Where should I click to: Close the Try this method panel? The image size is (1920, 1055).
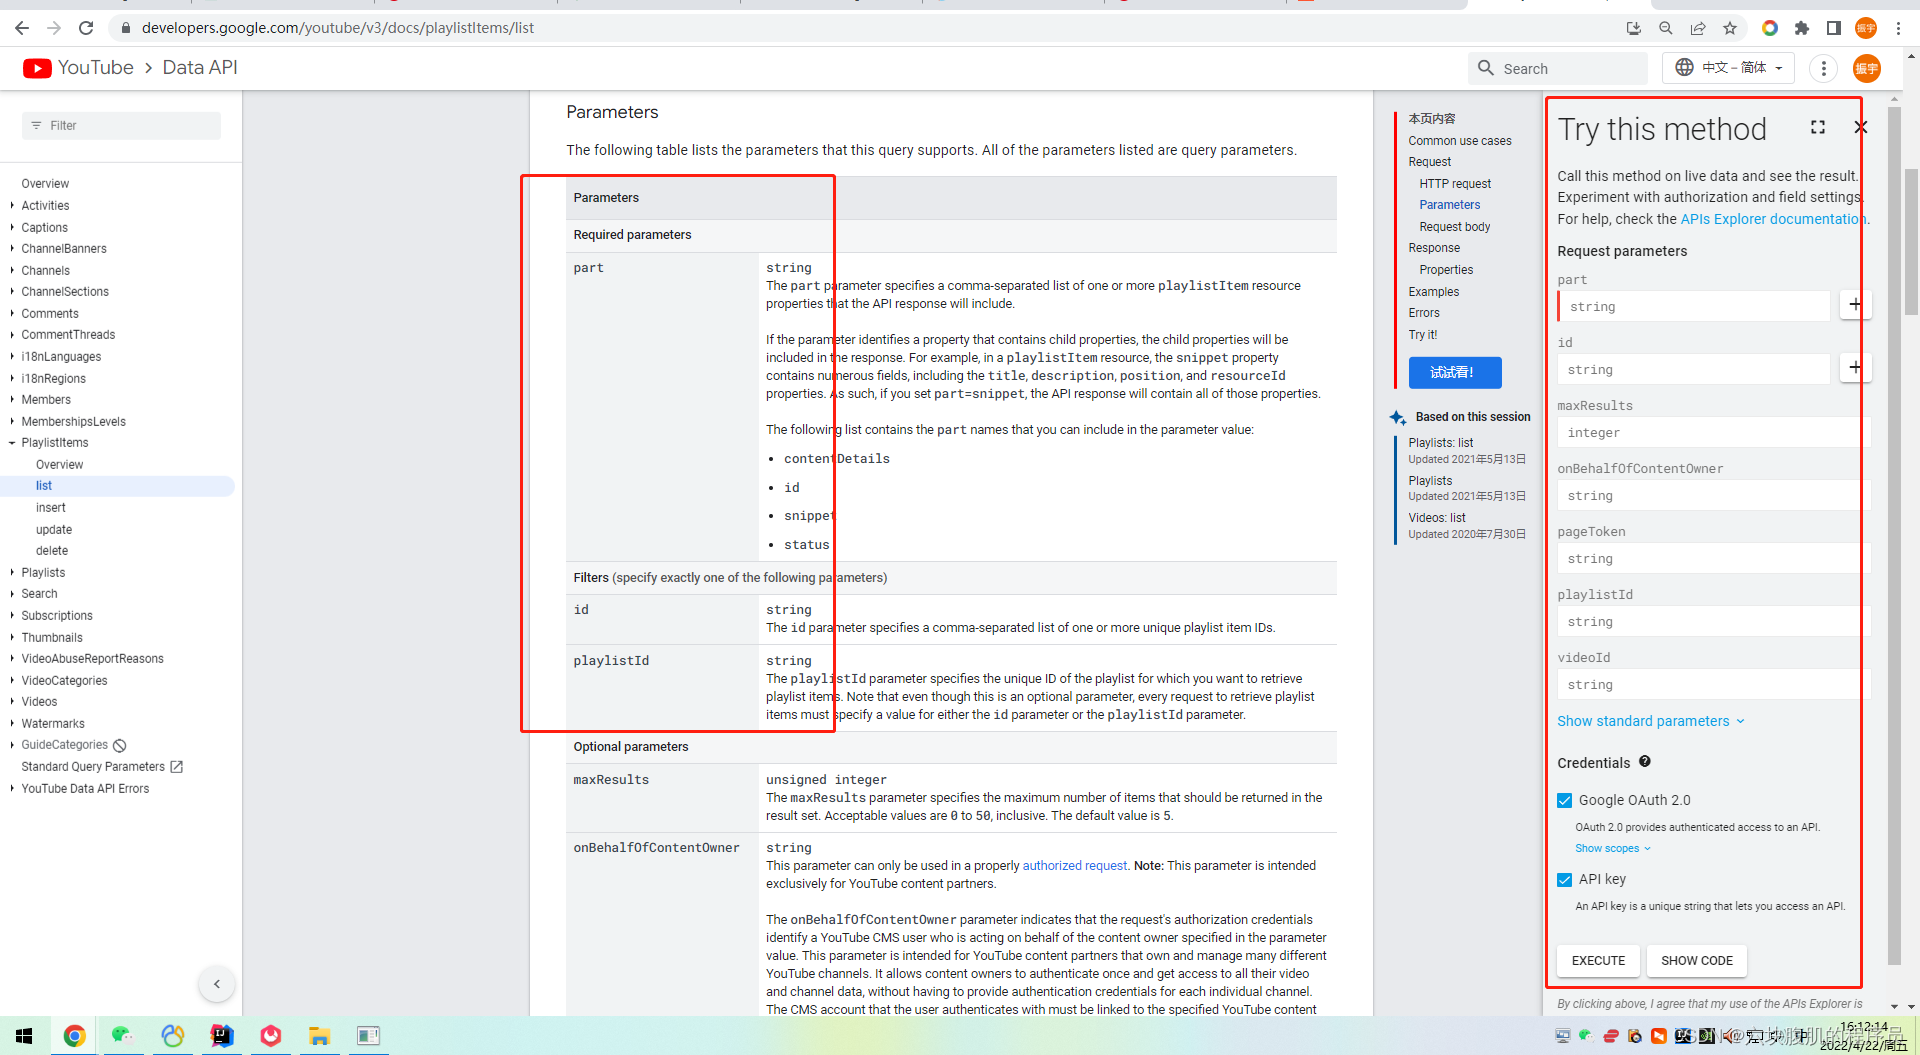[1860, 127]
